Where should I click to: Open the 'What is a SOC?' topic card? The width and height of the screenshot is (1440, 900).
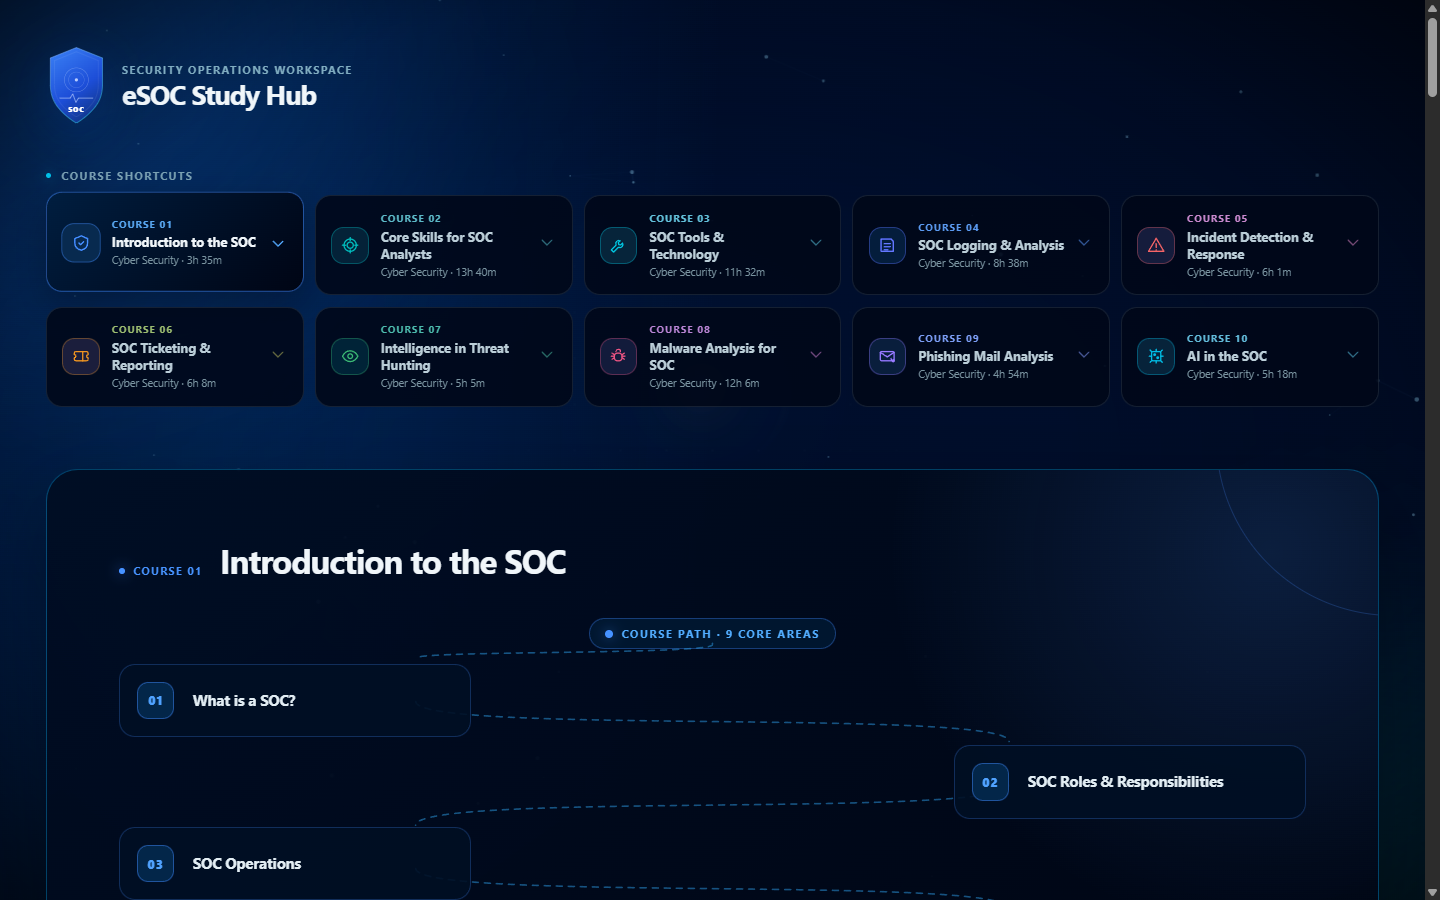click(x=295, y=700)
